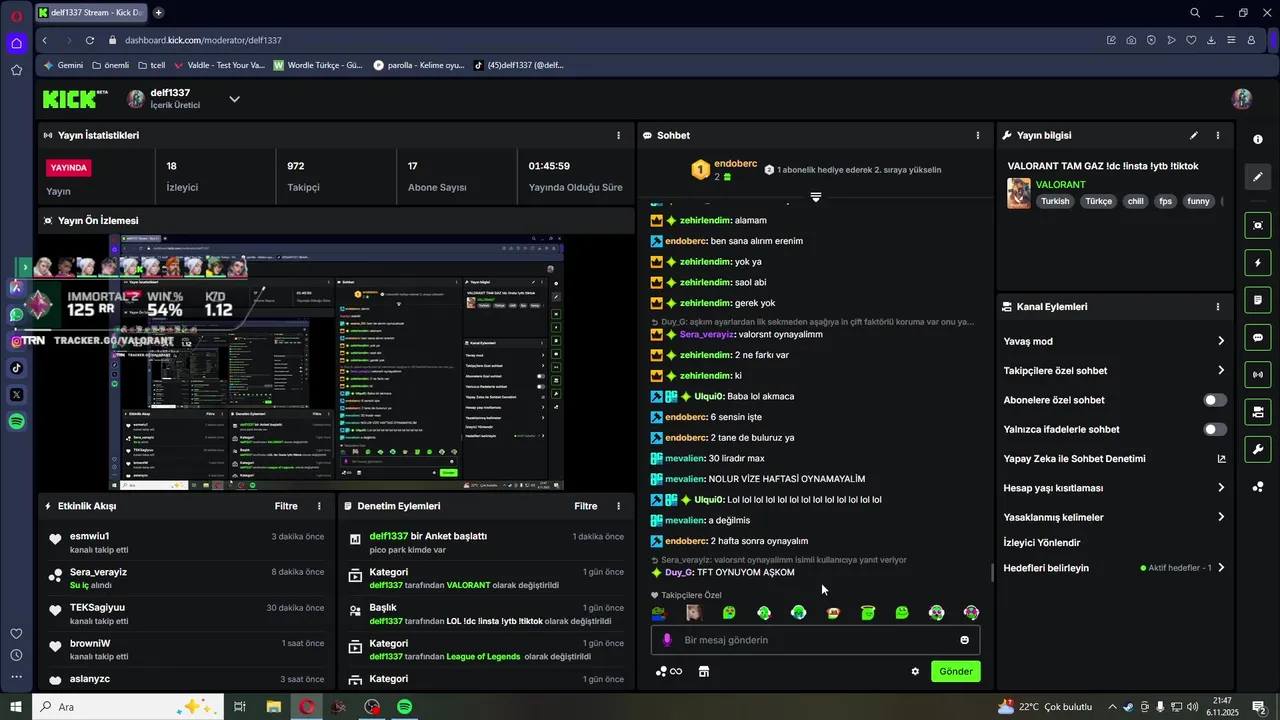Image resolution: width=1280 pixels, height=720 pixels.
Task: Click the pencil edit icon in right sidebar
Action: pos(1258,177)
